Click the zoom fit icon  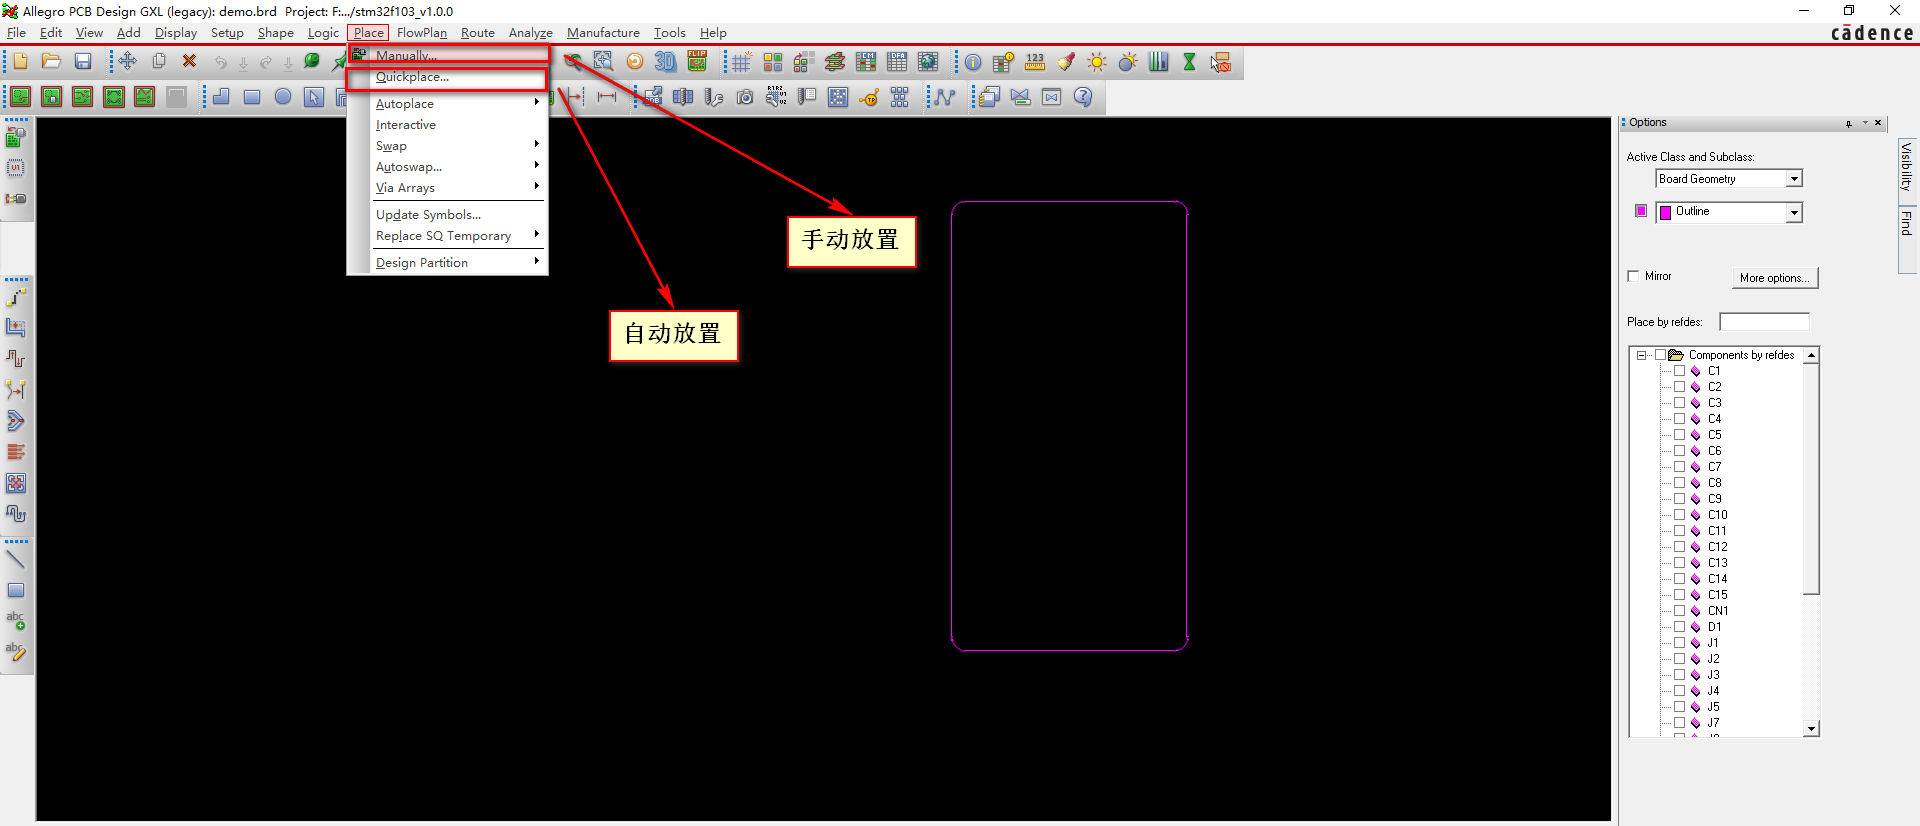point(603,62)
